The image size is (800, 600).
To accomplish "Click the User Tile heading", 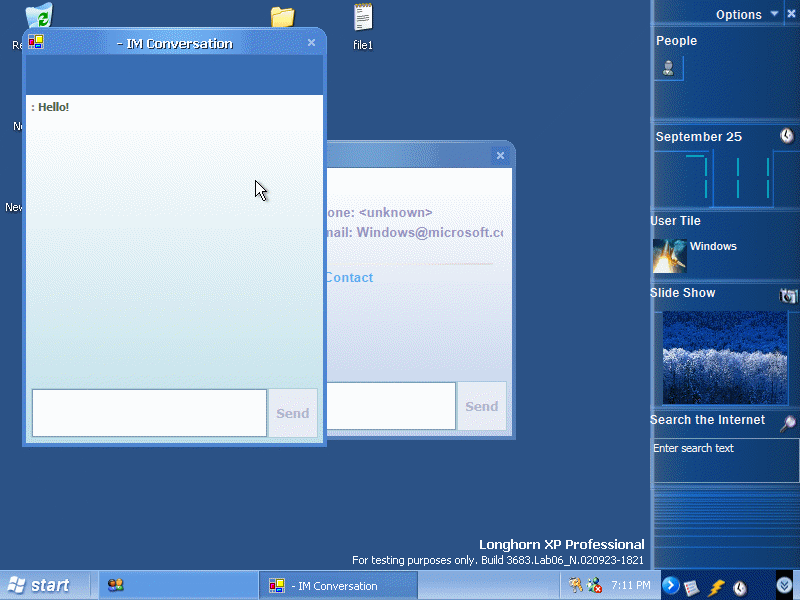I will (x=675, y=221).
